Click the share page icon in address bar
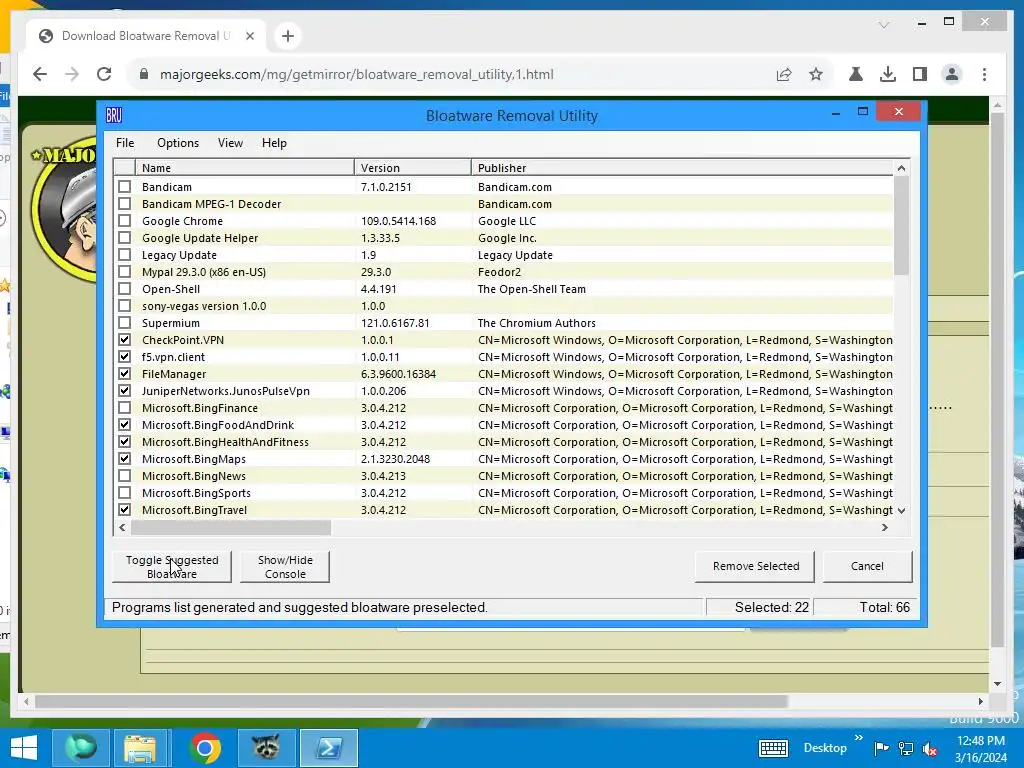Image resolution: width=1024 pixels, height=768 pixels. pyautogui.click(x=784, y=74)
